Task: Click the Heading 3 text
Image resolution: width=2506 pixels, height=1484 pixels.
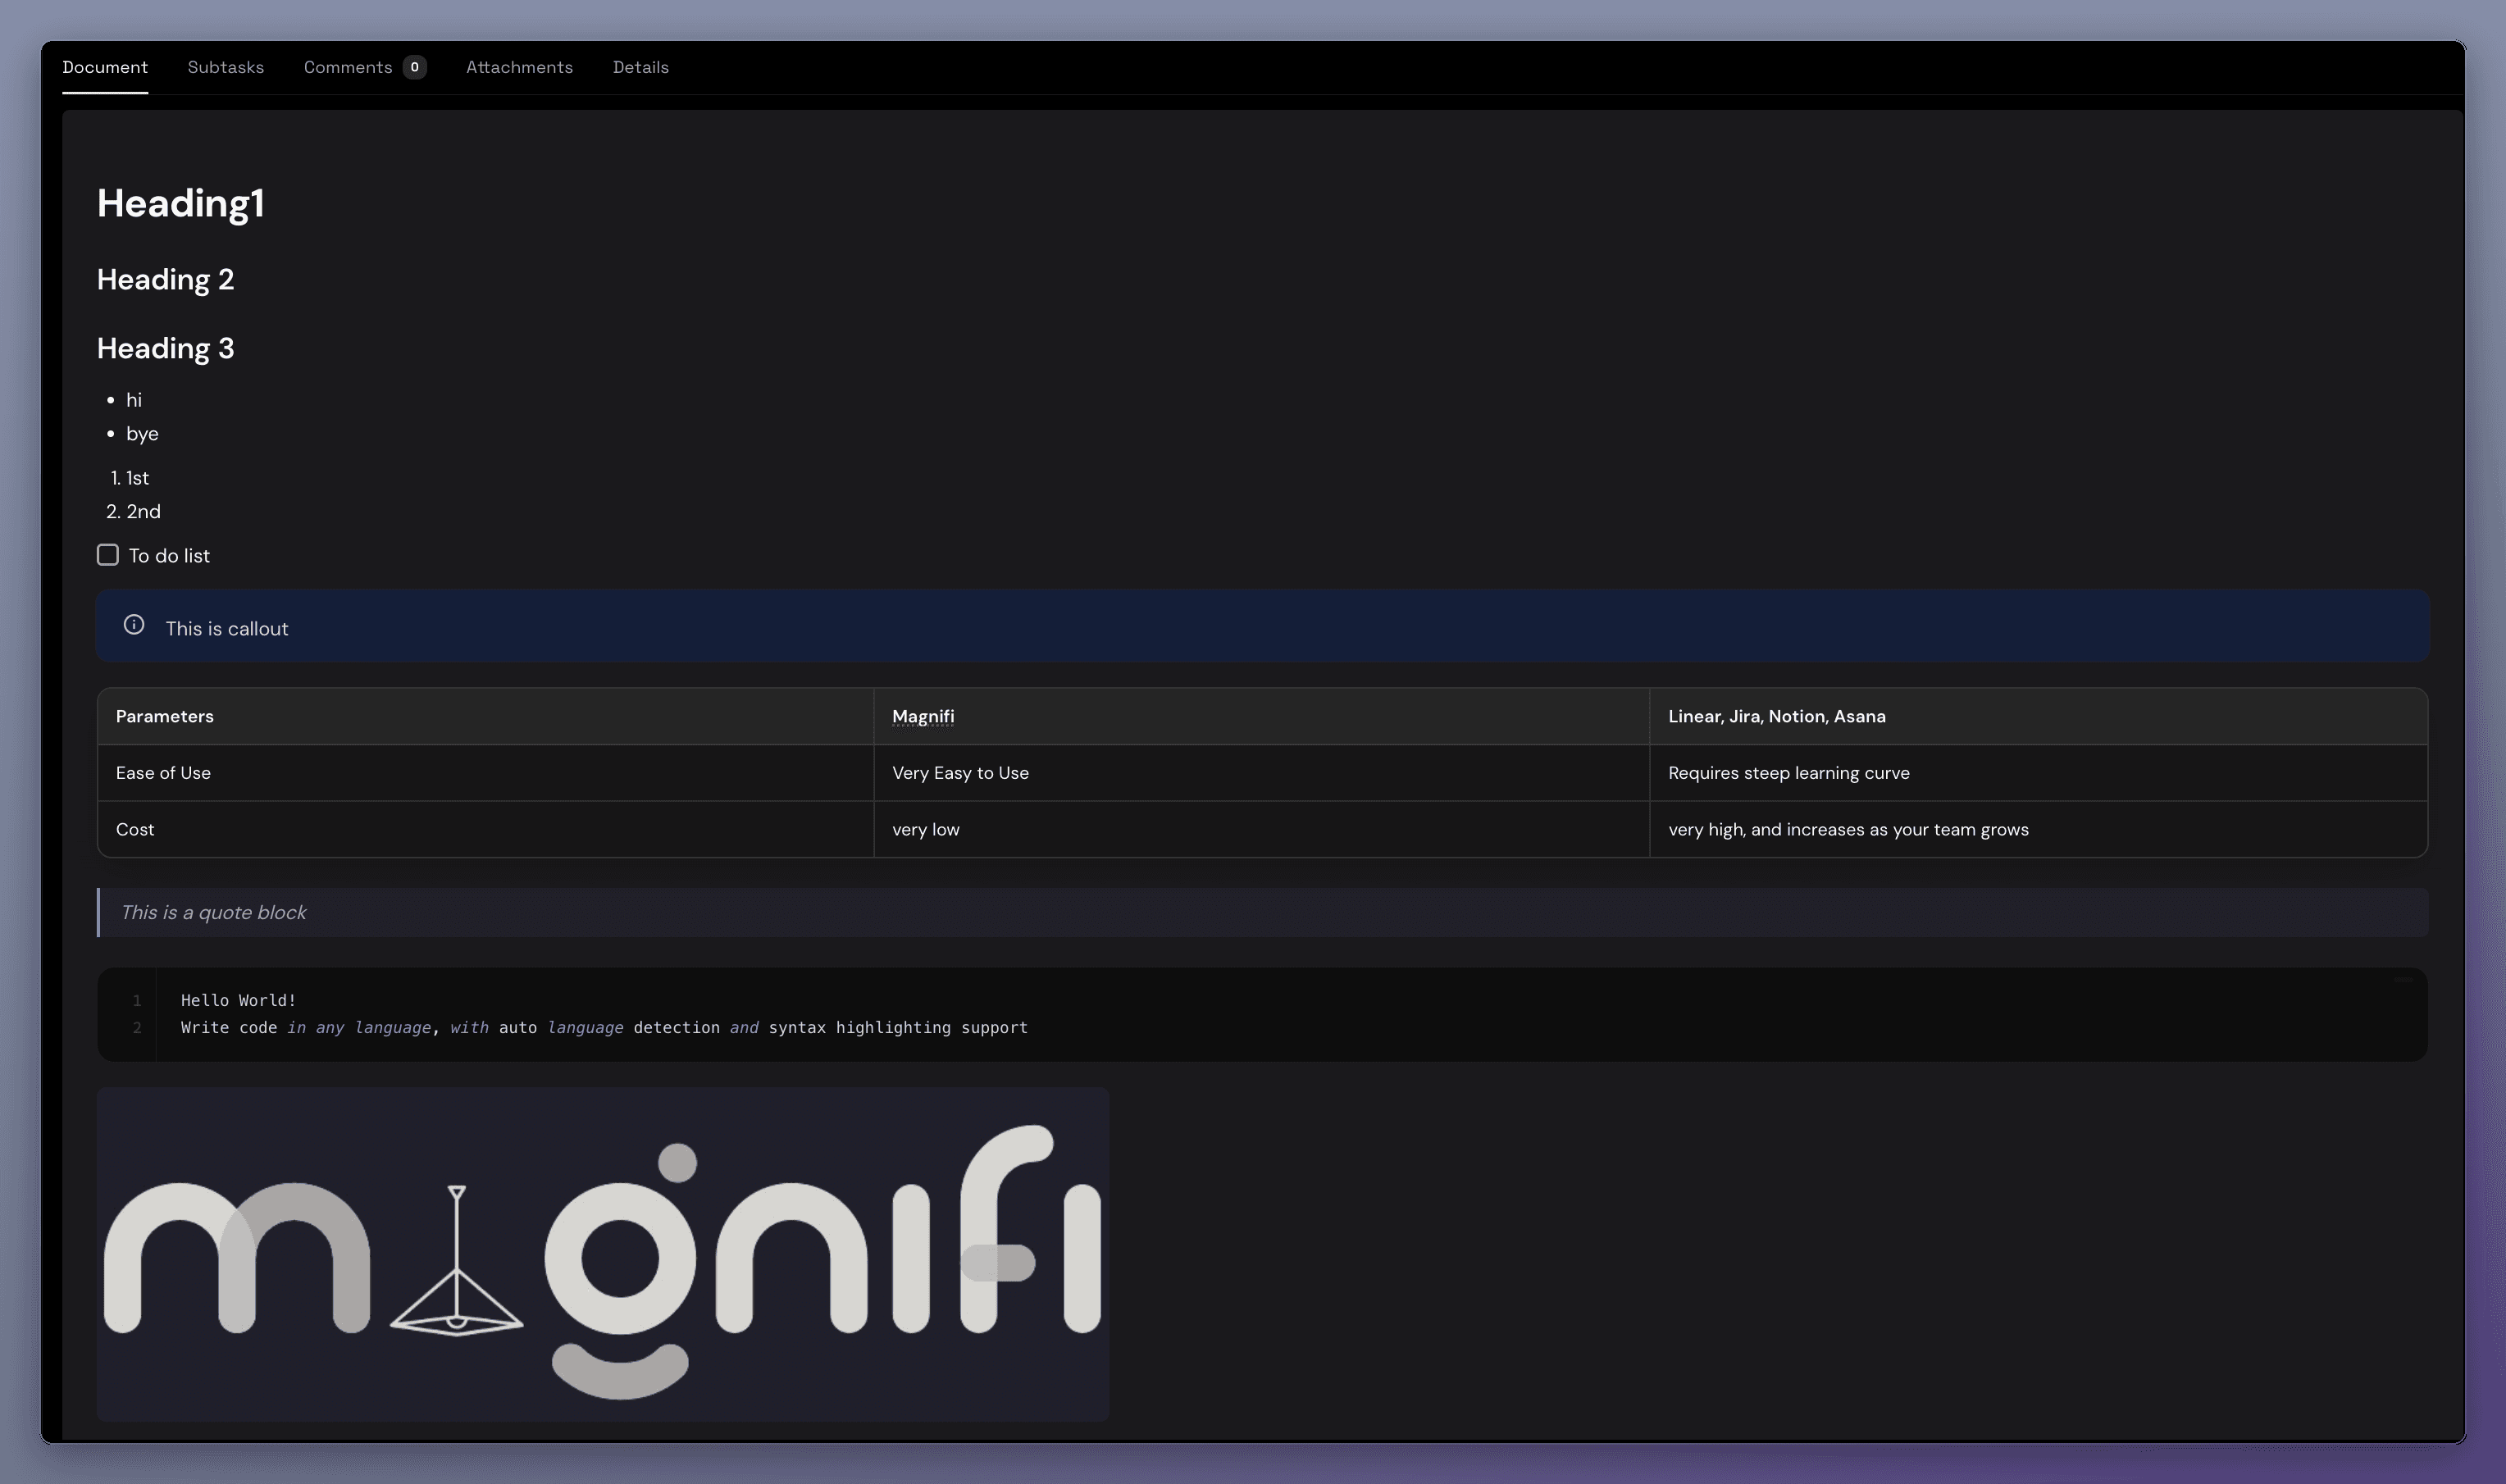Action: tap(165, 348)
